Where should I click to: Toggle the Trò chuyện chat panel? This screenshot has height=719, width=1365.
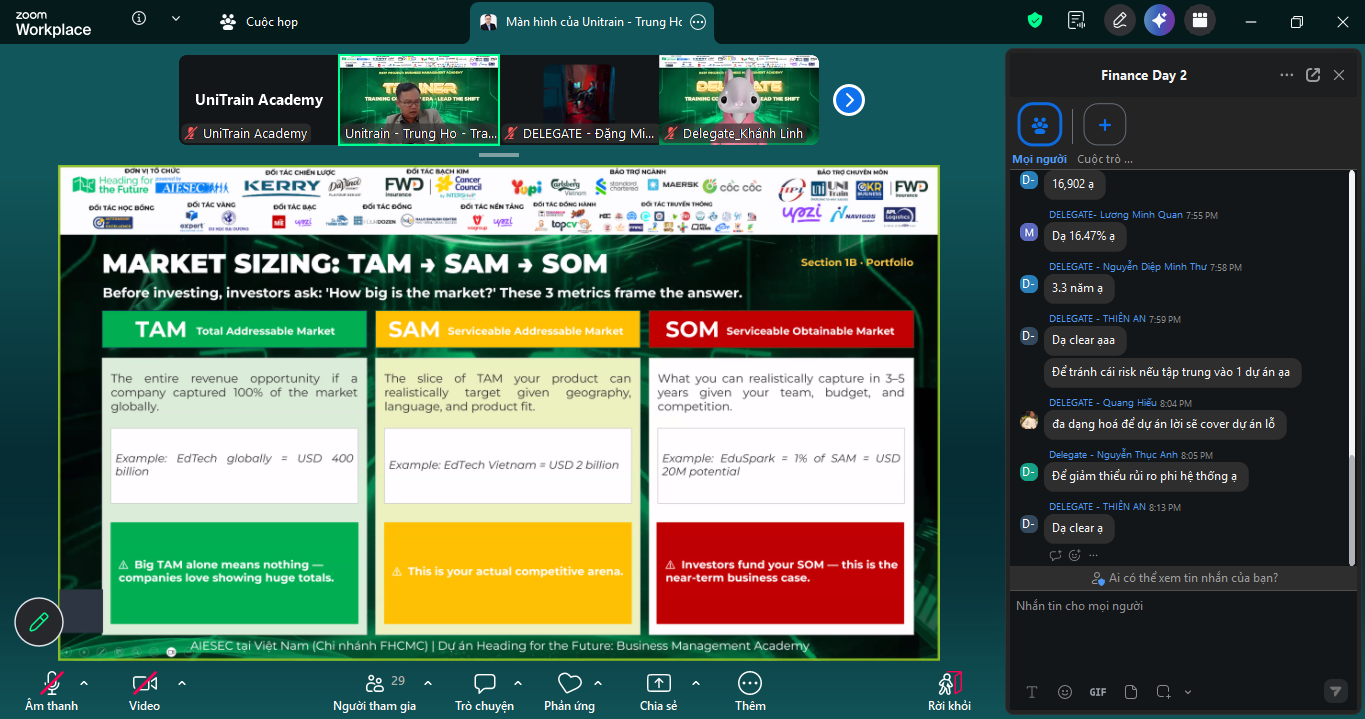(x=485, y=691)
